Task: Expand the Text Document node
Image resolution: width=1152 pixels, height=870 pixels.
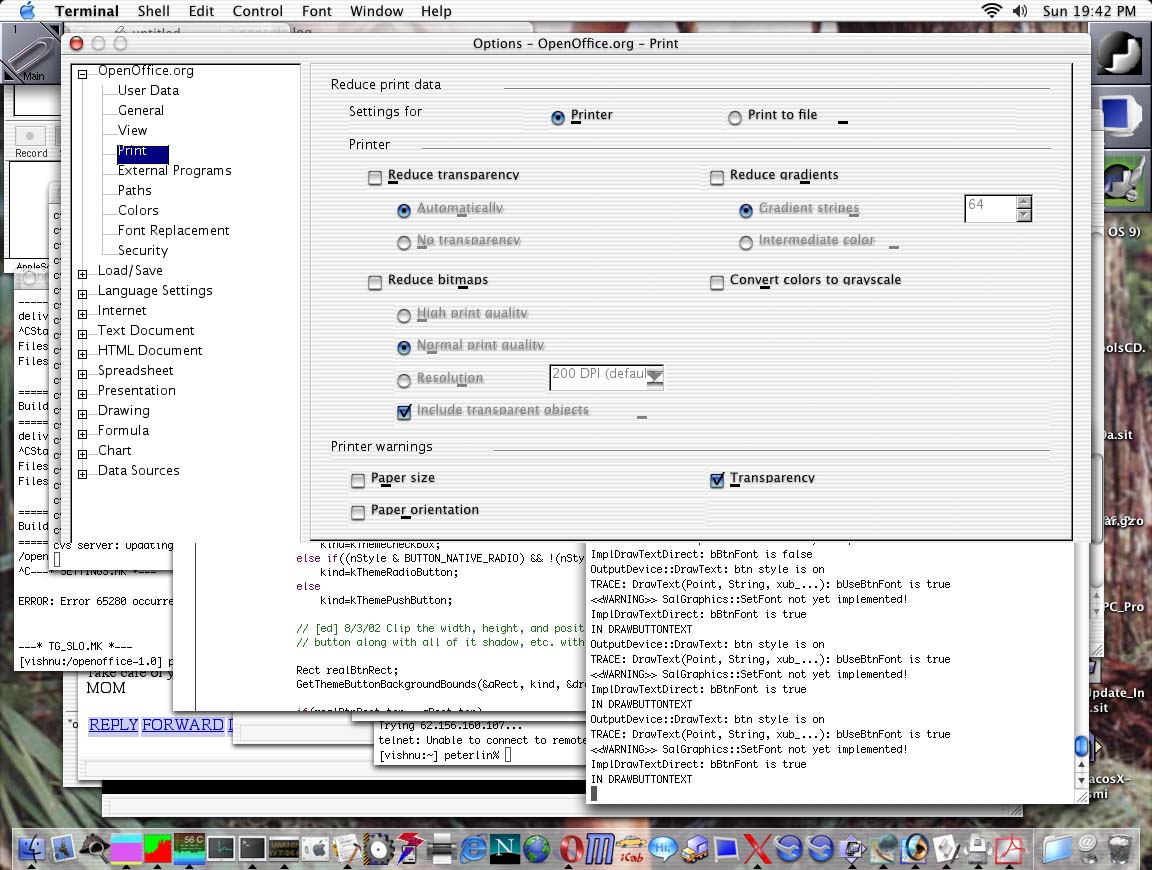Action: pyautogui.click(x=82, y=334)
